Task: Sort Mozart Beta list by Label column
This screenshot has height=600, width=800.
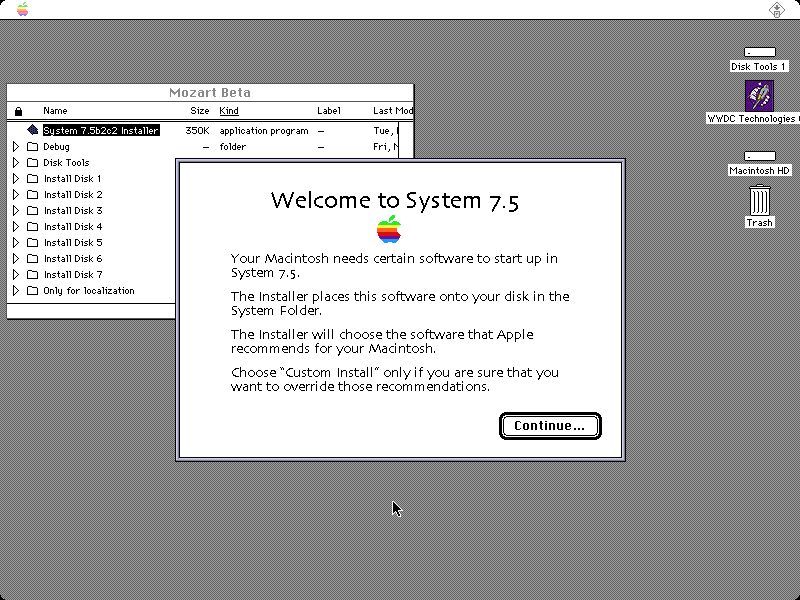Action: tap(329, 111)
